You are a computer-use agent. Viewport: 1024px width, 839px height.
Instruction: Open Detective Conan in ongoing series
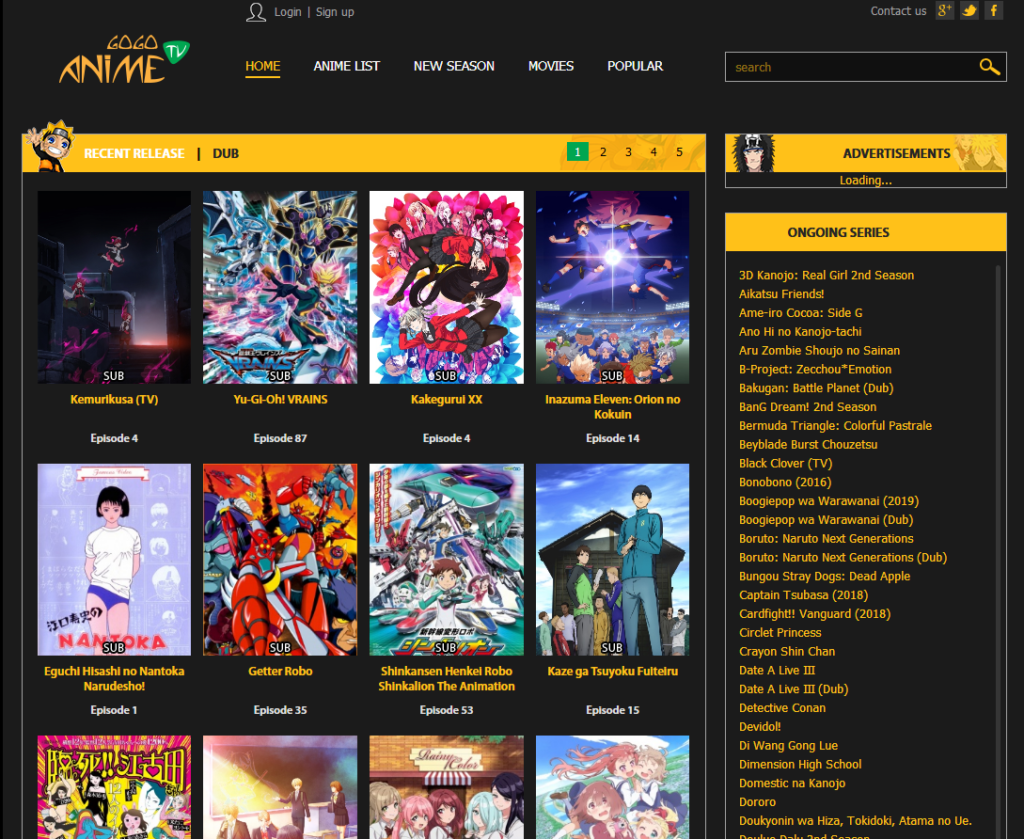(x=782, y=708)
